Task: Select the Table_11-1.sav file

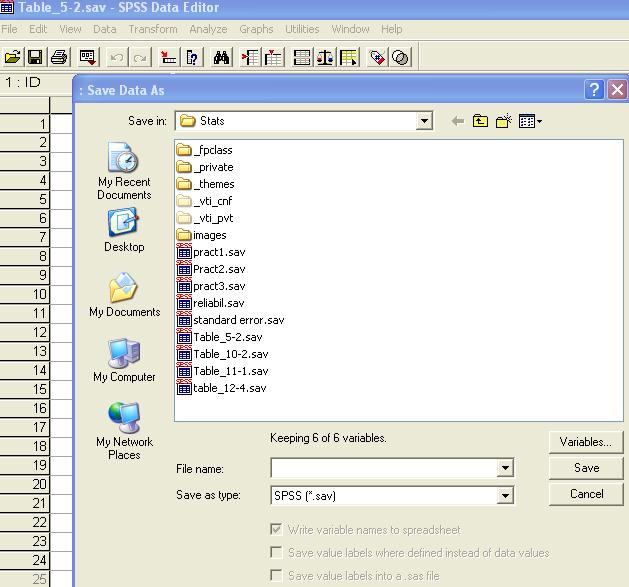Action: point(223,371)
